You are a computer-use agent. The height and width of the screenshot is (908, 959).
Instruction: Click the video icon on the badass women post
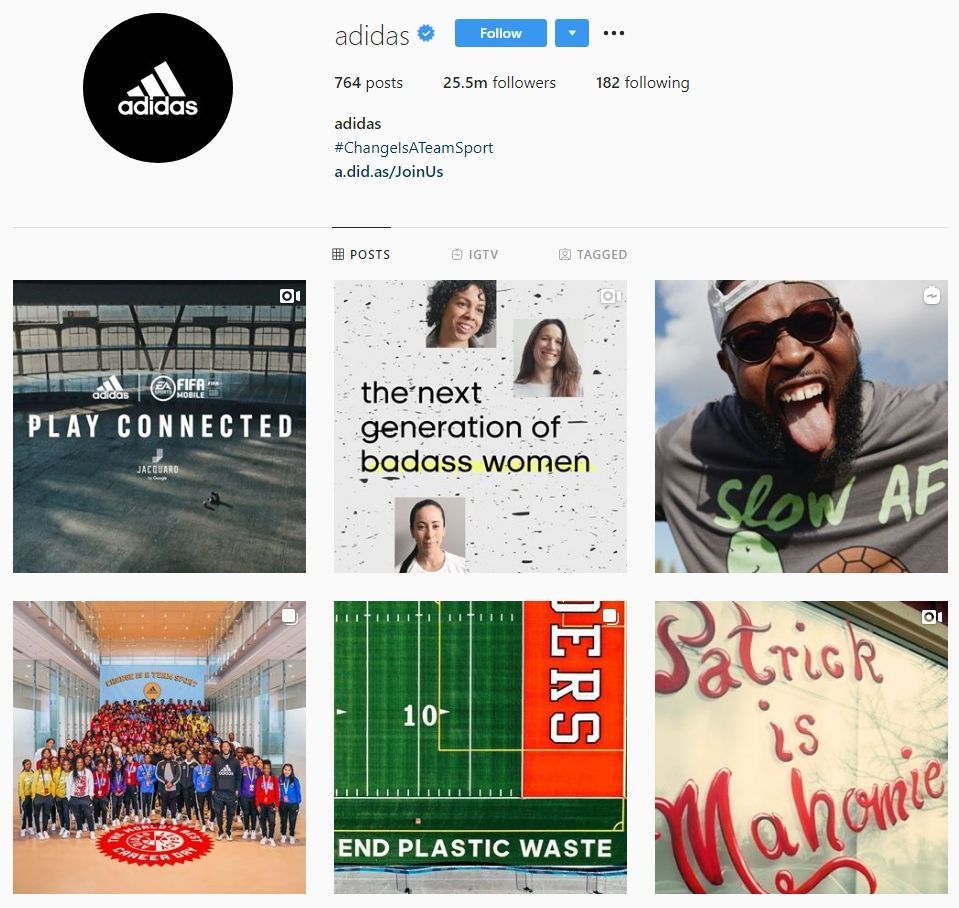(610, 296)
